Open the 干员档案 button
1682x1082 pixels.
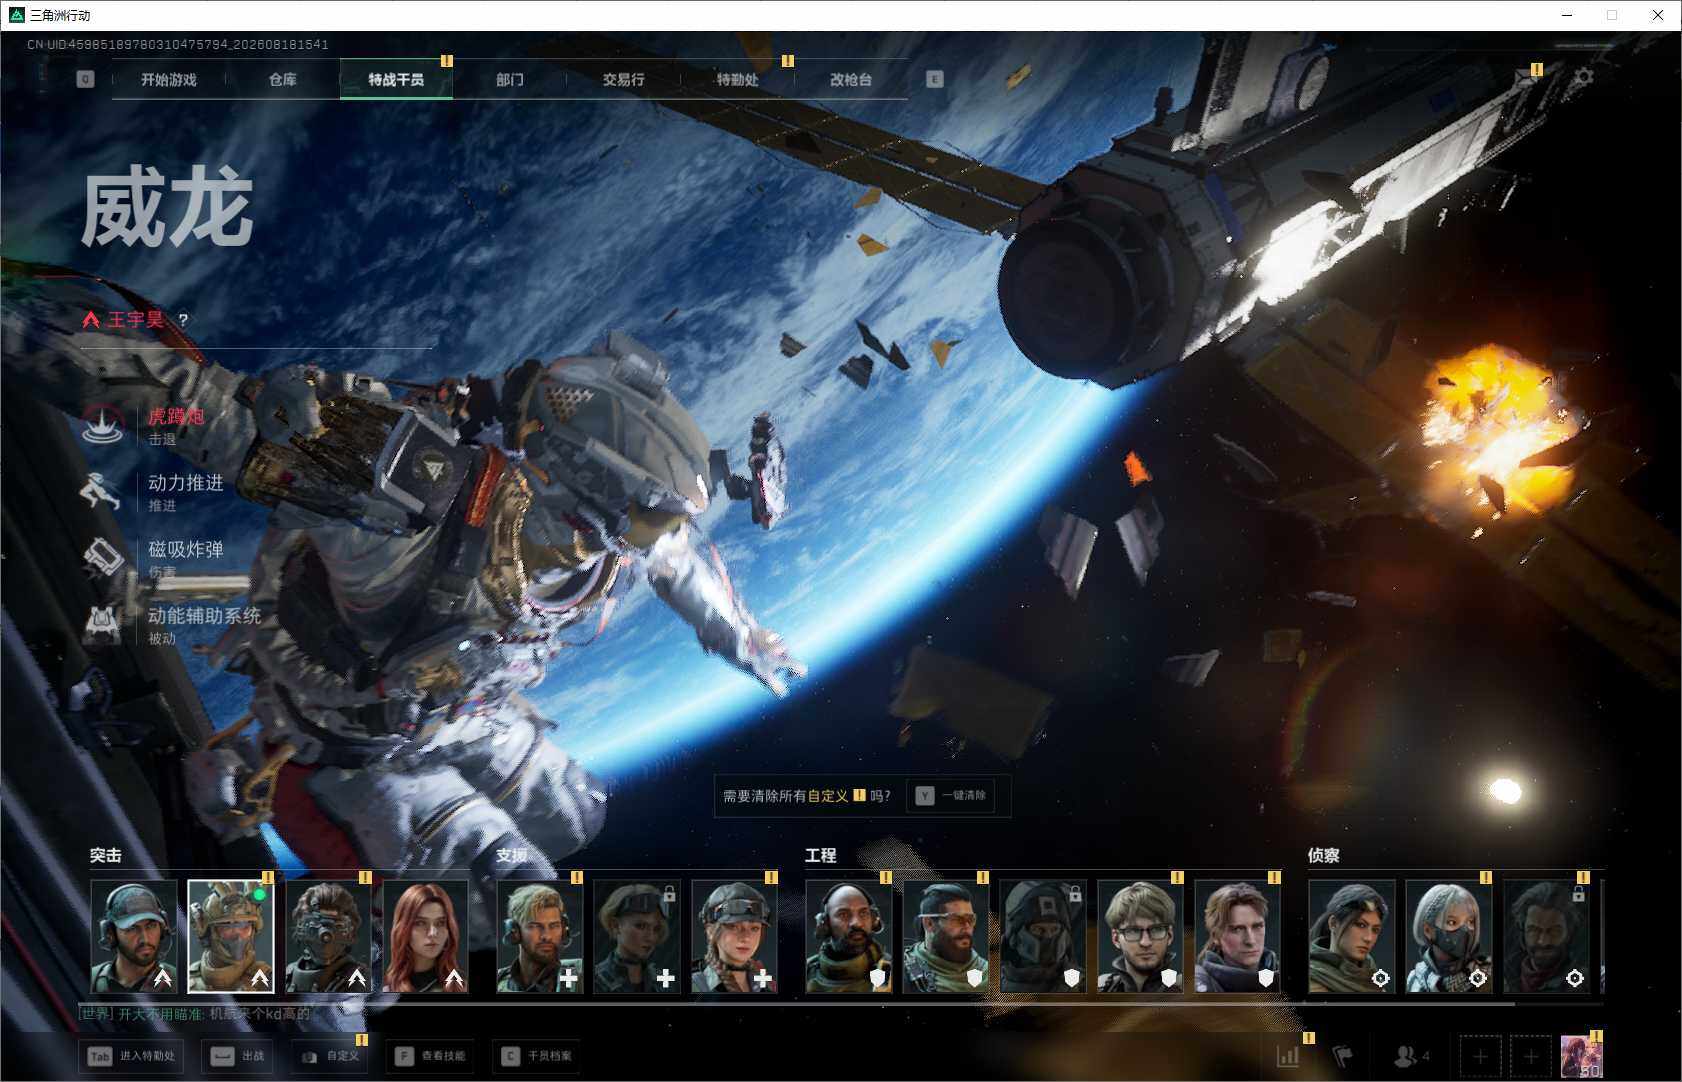click(x=537, y=1056)
